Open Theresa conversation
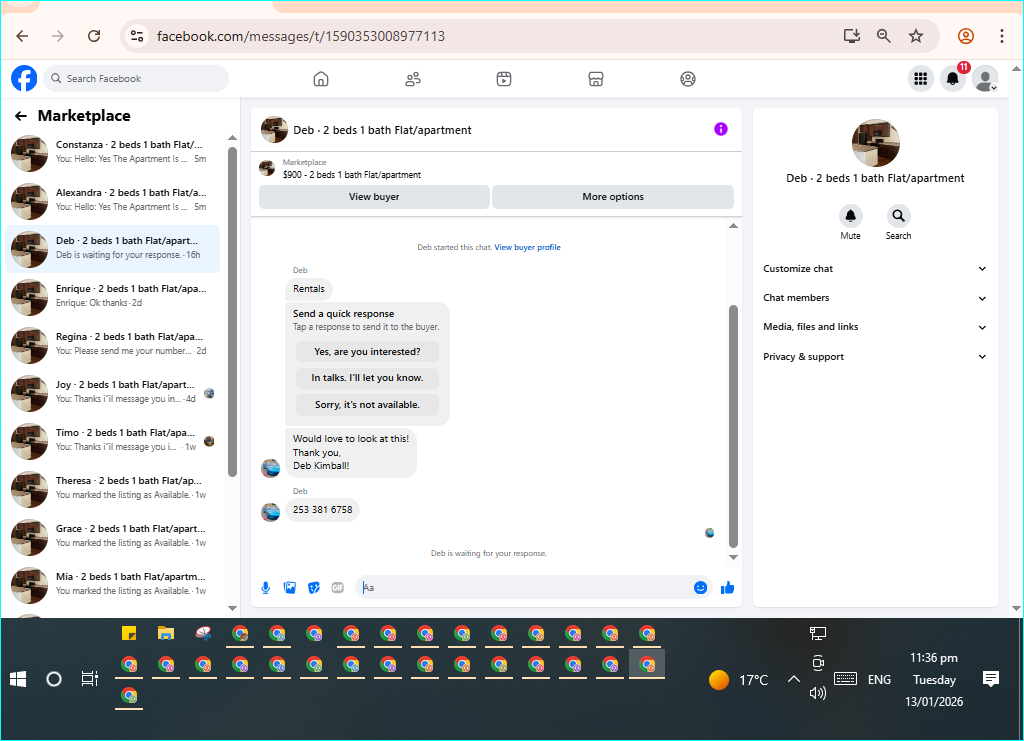 click(x=113, y=488)
